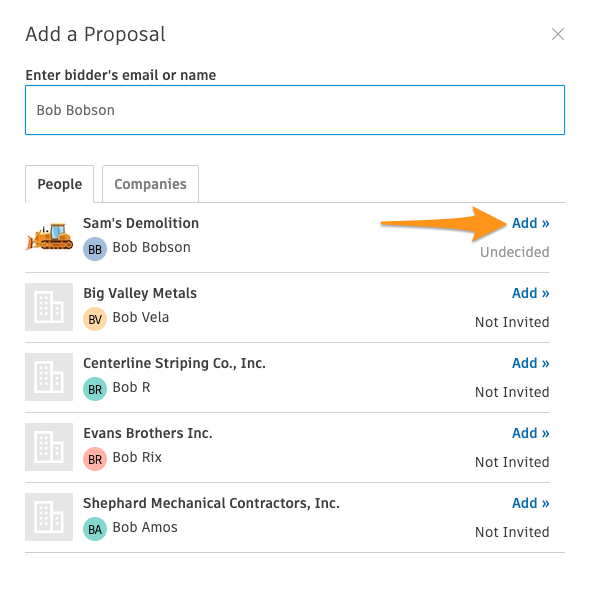
Task: Click the Evans Brothers building placeholder icon
Action: [x=49, y=447]
